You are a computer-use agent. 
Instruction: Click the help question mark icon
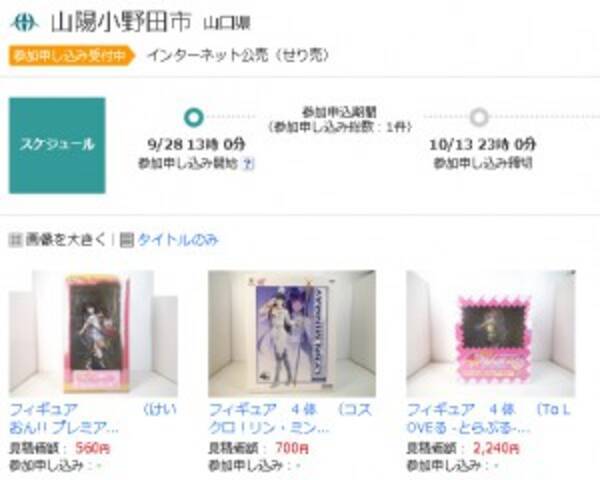point(248,164)
